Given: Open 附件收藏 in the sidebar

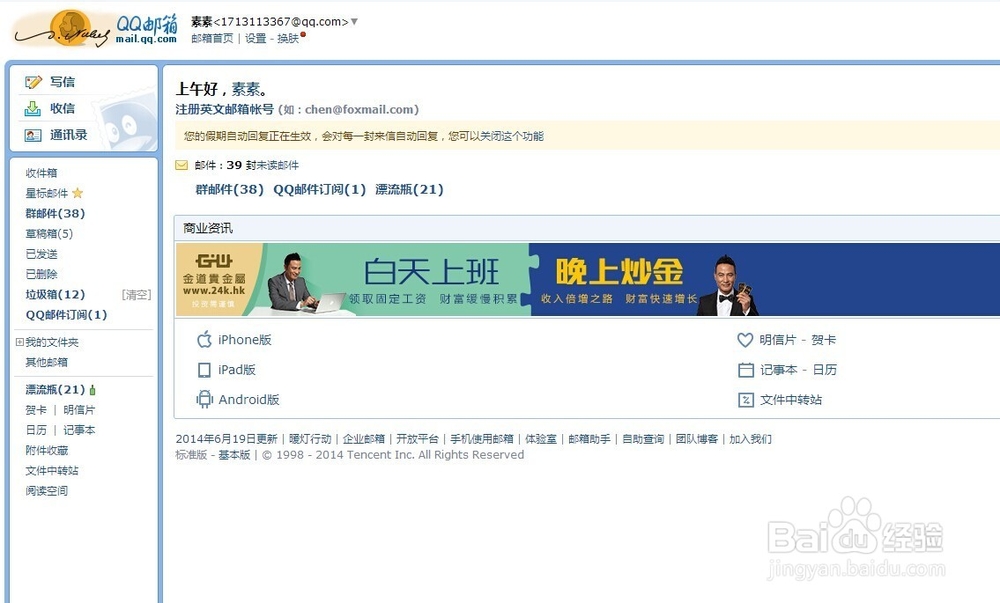Looking at the screenshot, I should (47, 450).
